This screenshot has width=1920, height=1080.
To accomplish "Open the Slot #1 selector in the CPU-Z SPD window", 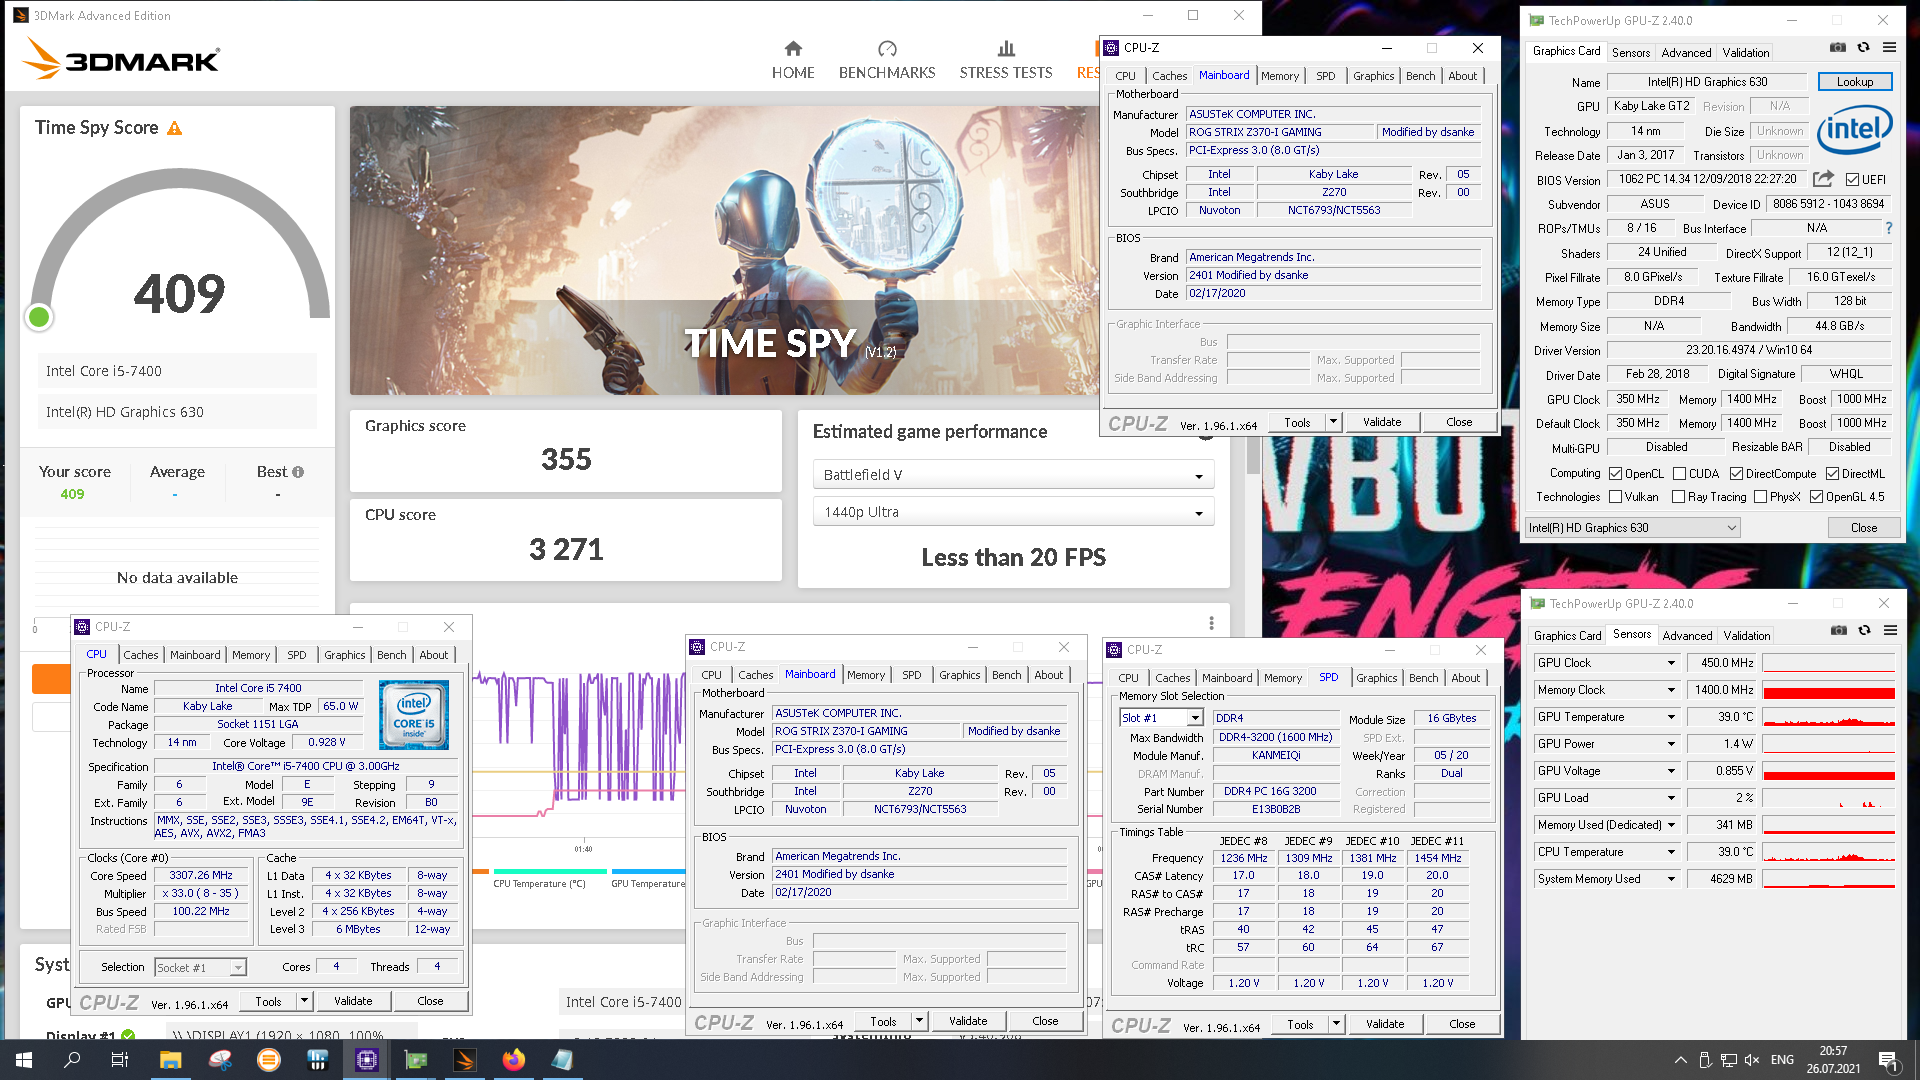I will pos(1161,718).
